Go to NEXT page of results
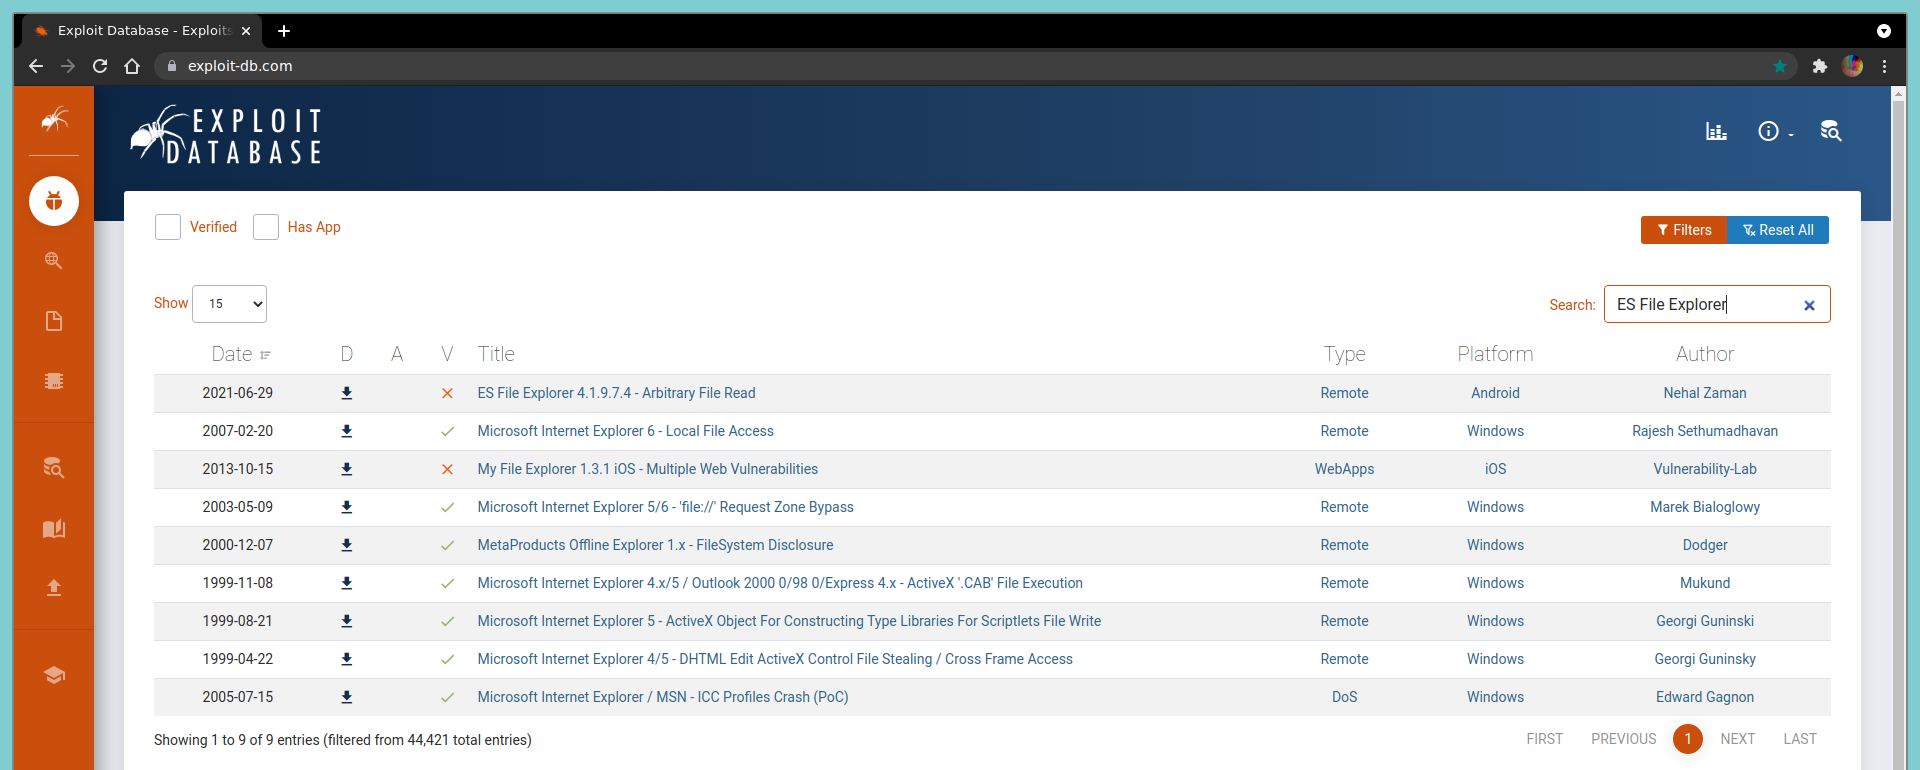Screen dimensions: 1920x770 (x=1738, y=739)
